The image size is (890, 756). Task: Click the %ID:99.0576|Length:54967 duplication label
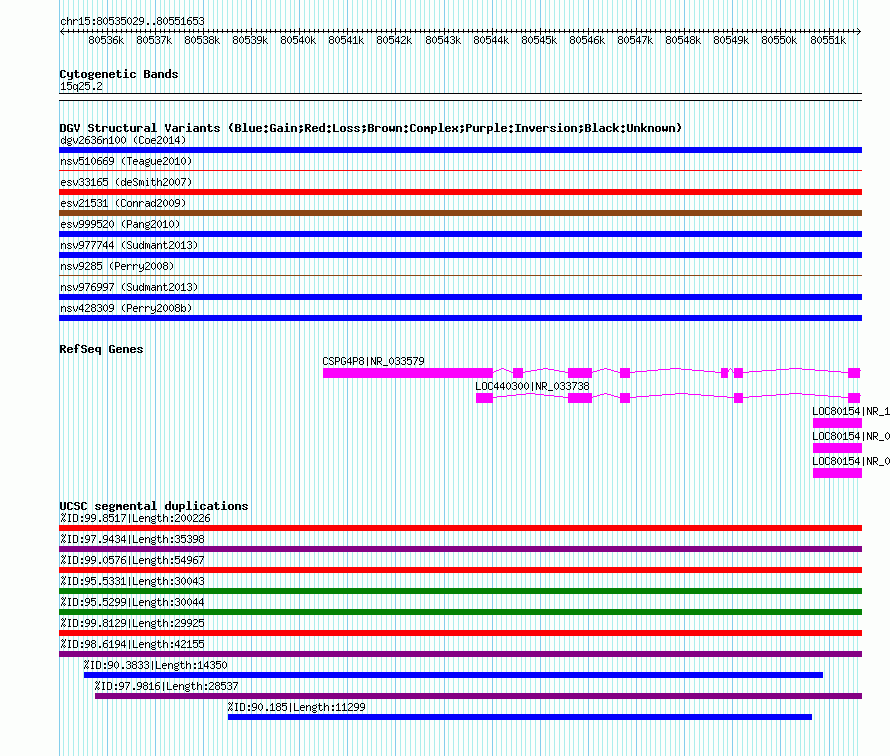[132, 560]
